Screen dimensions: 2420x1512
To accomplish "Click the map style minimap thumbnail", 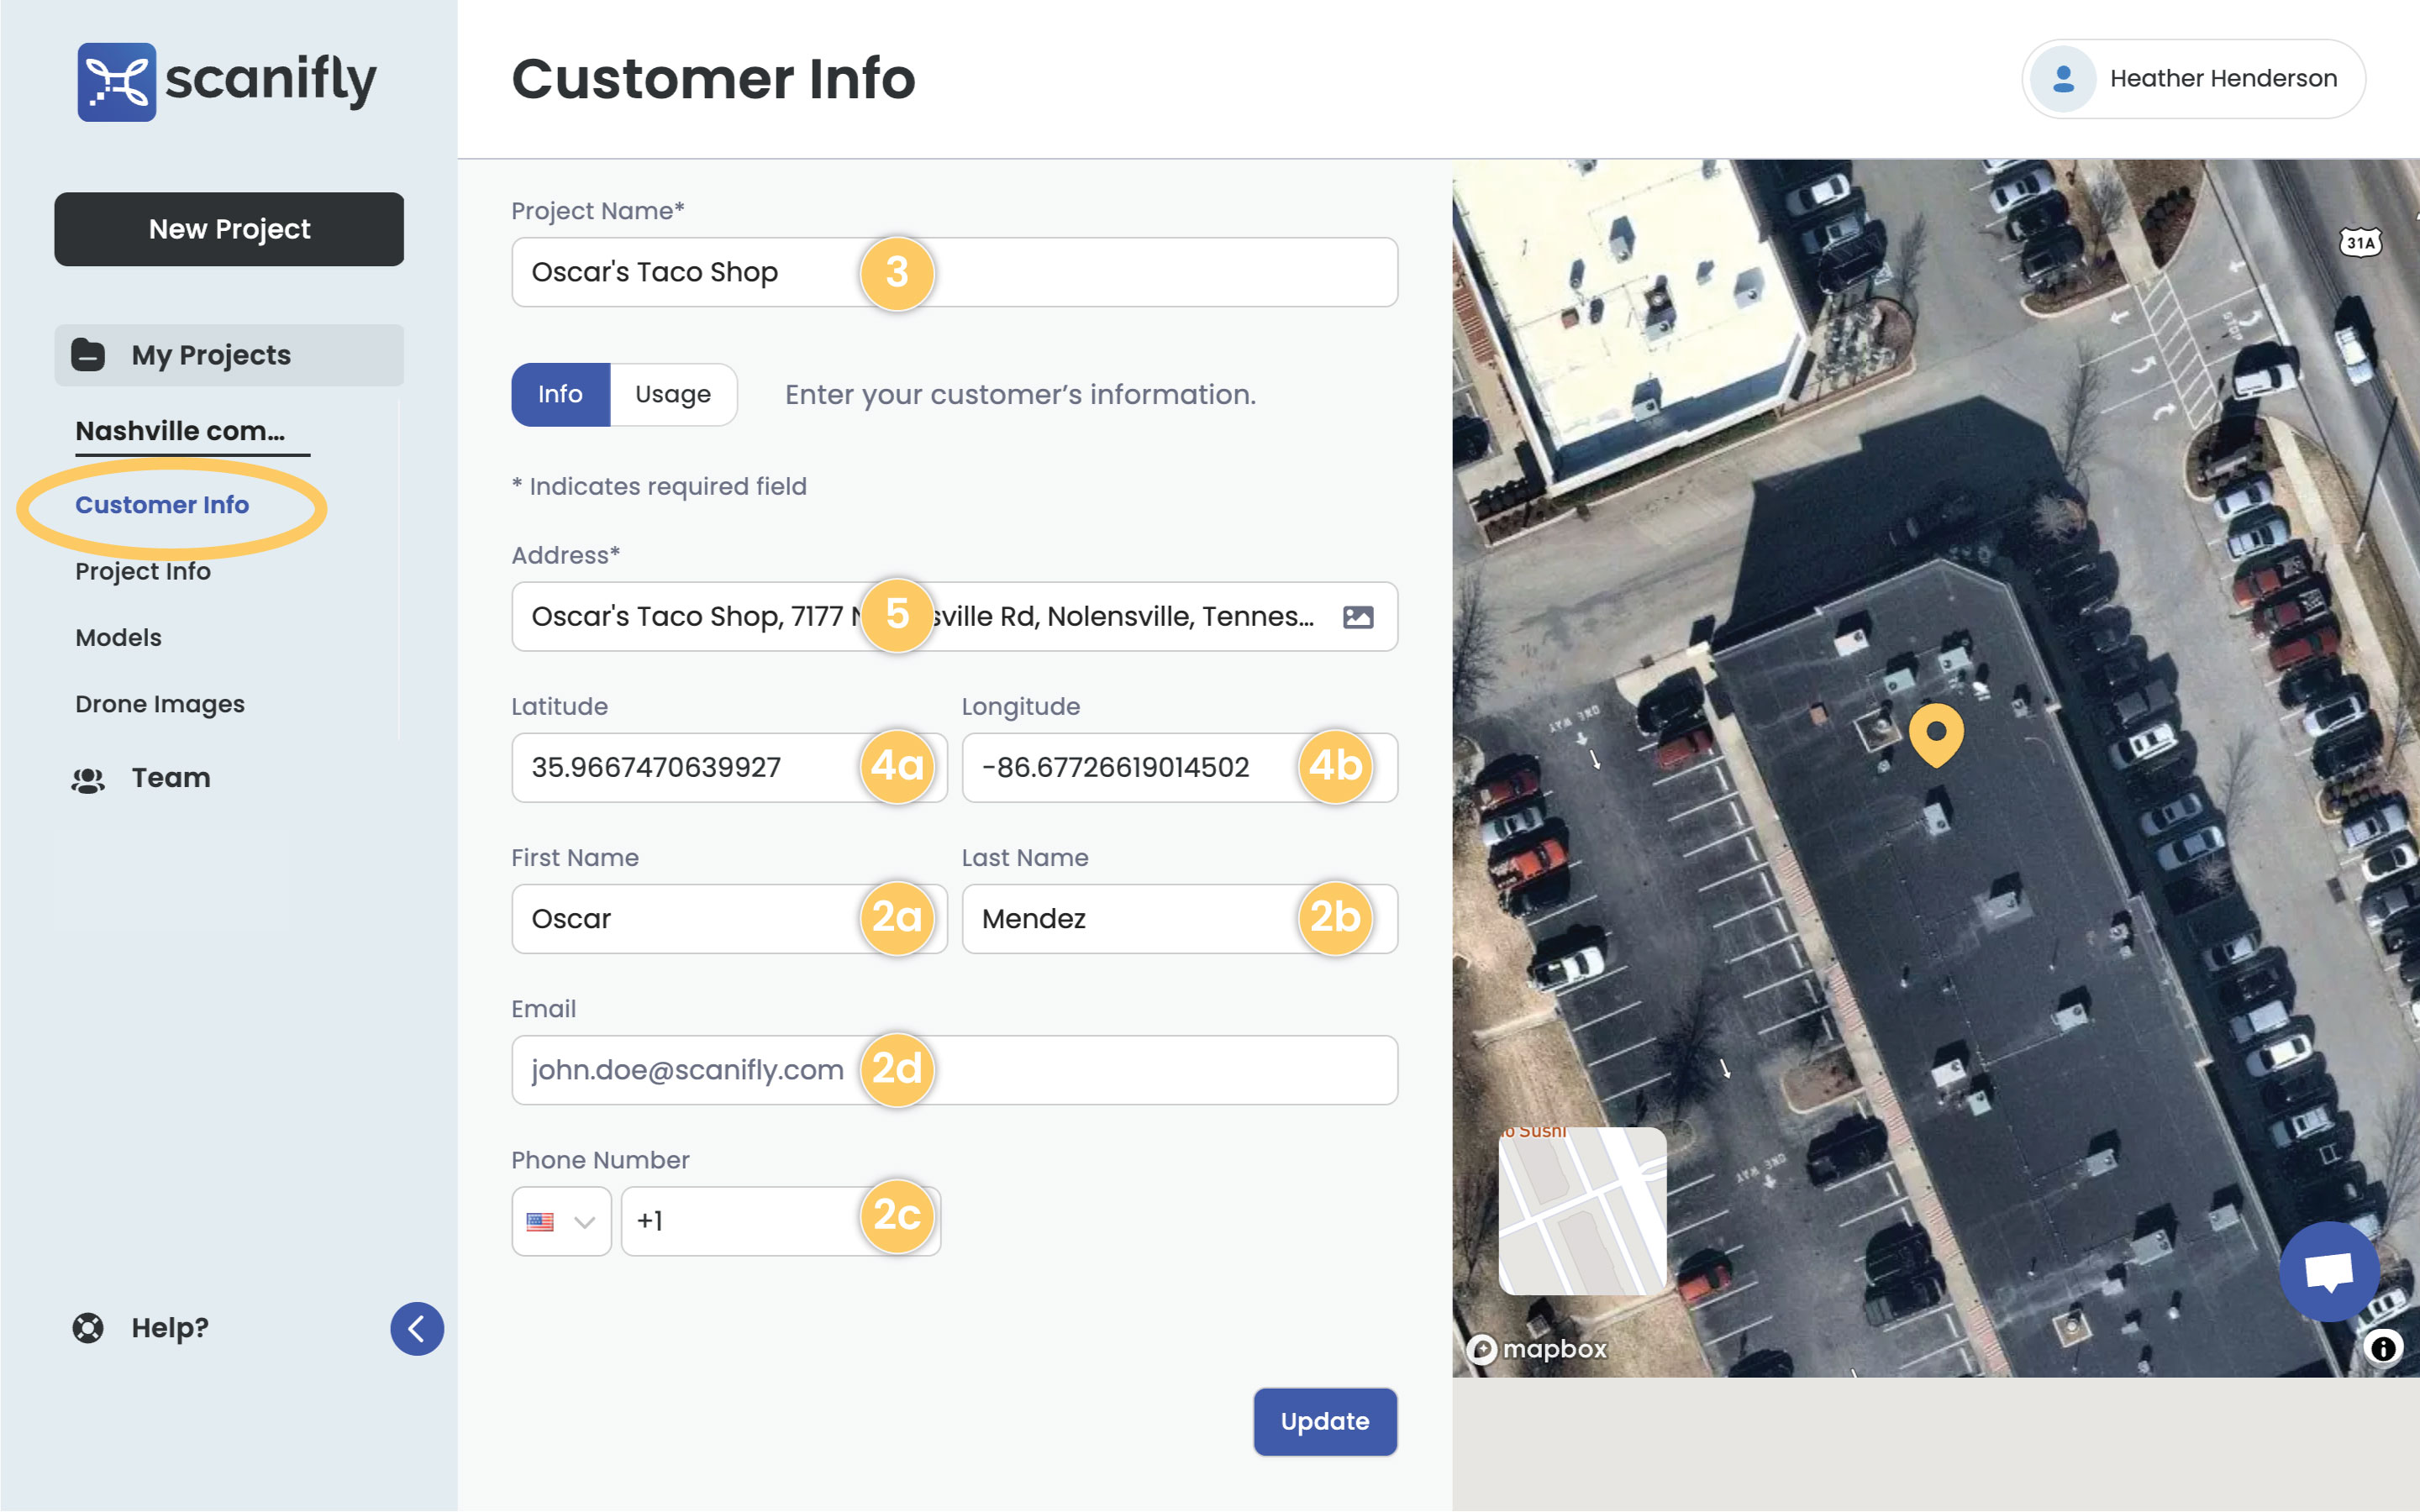I will coord(1581,1211).
